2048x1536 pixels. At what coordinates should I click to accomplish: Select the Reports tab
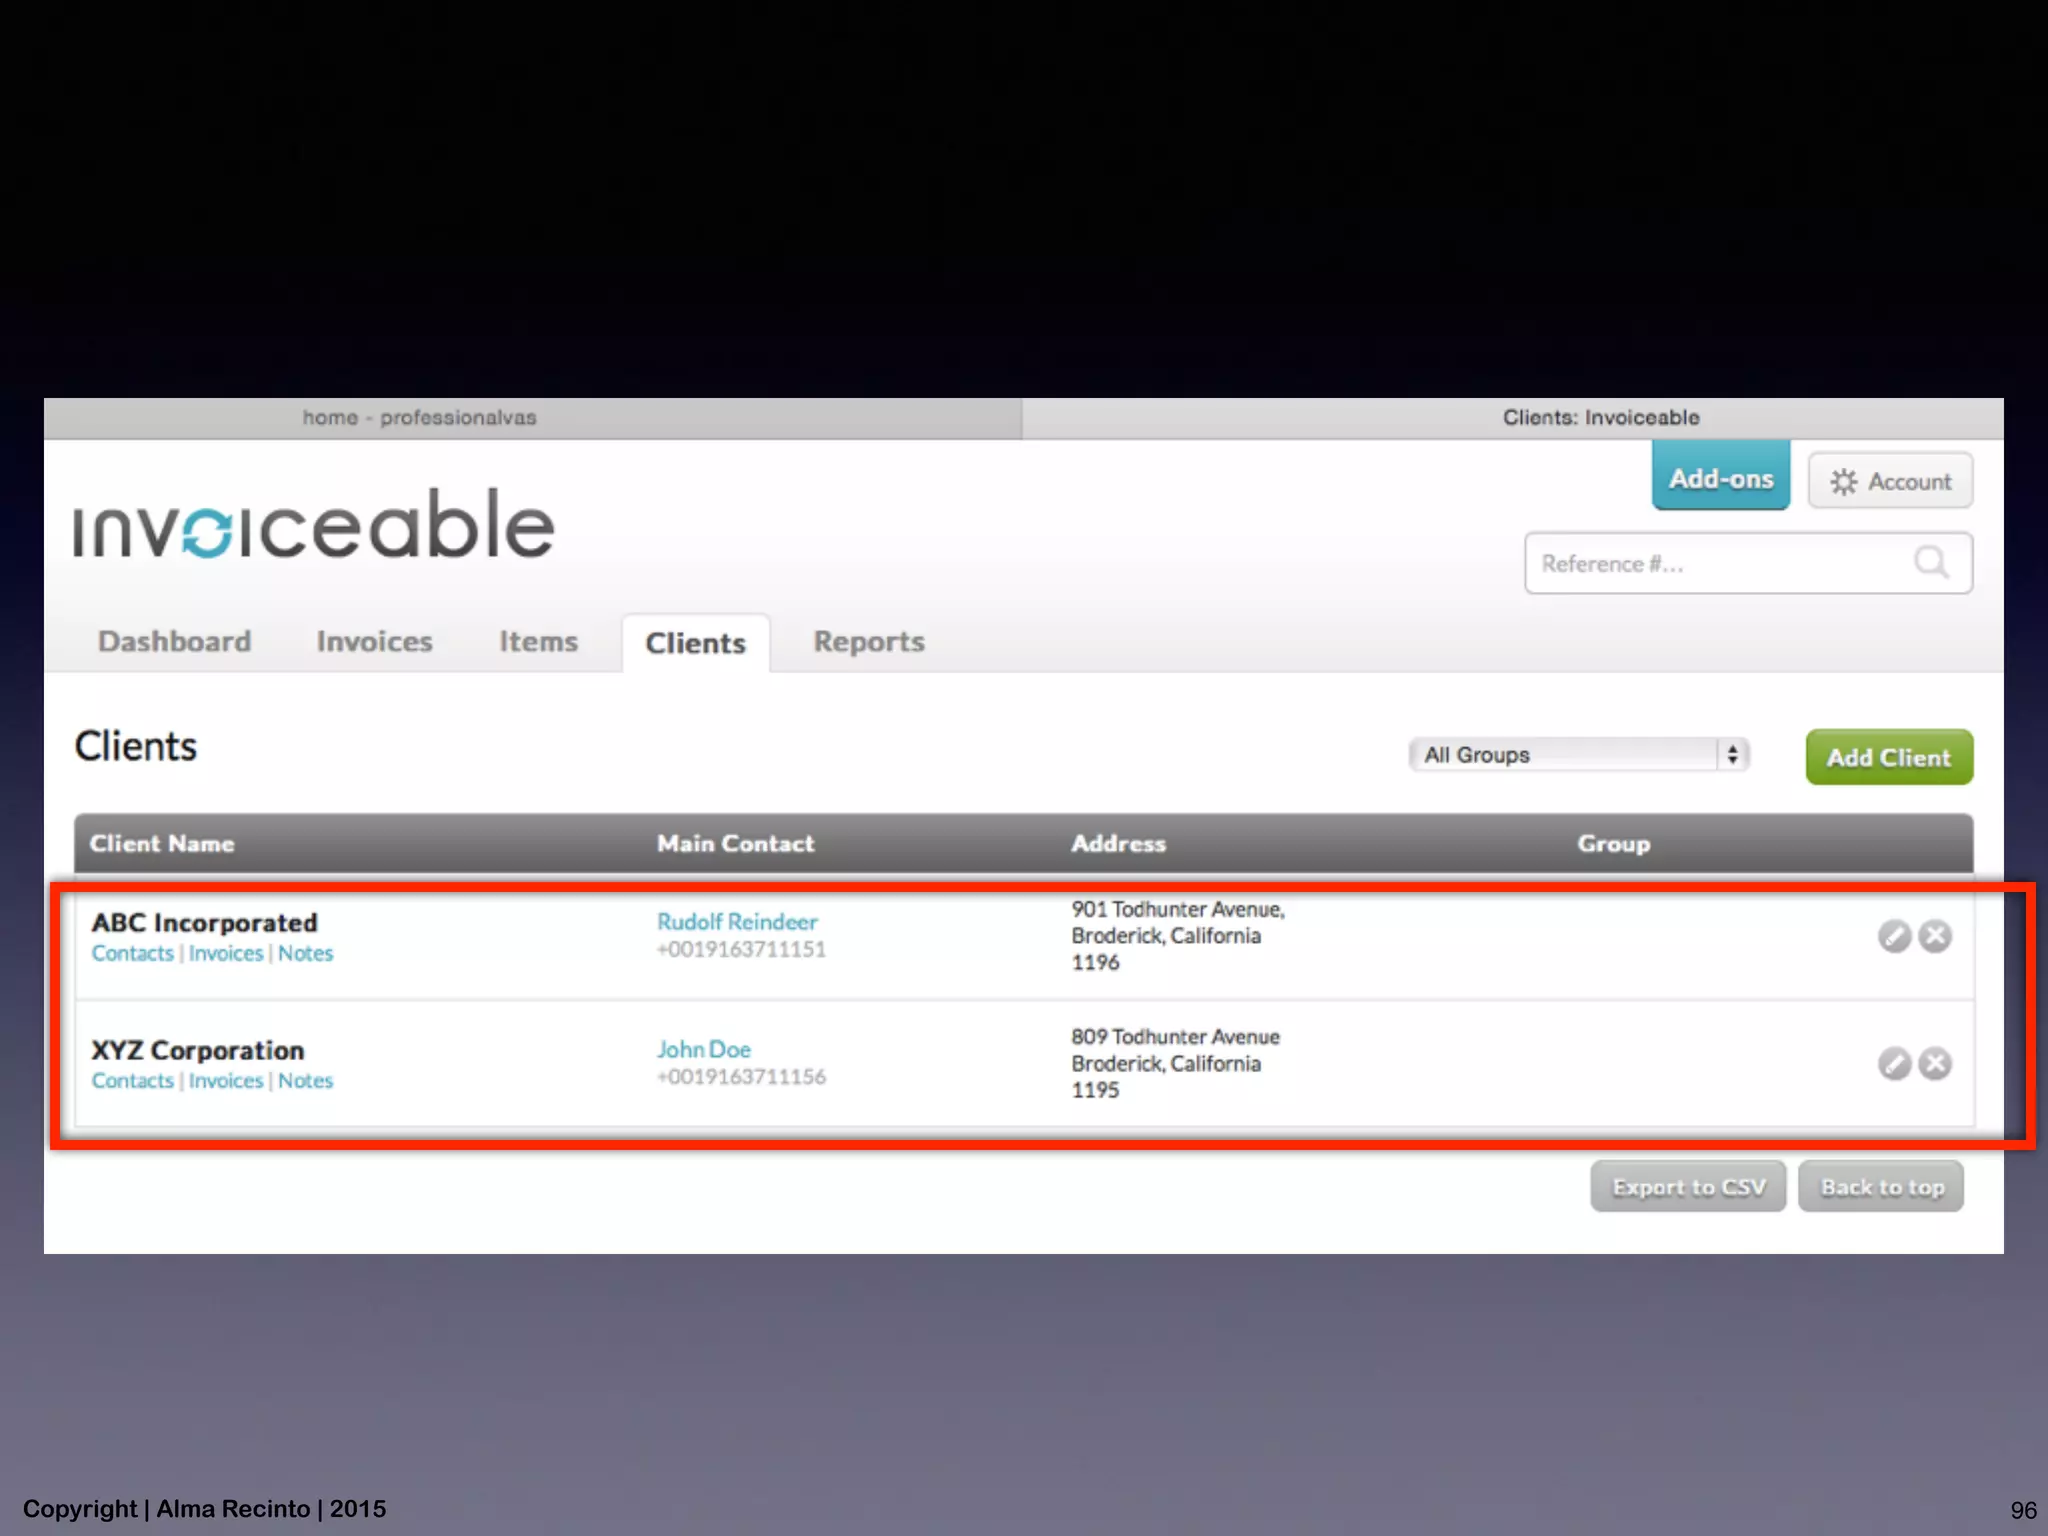point(868,642)
